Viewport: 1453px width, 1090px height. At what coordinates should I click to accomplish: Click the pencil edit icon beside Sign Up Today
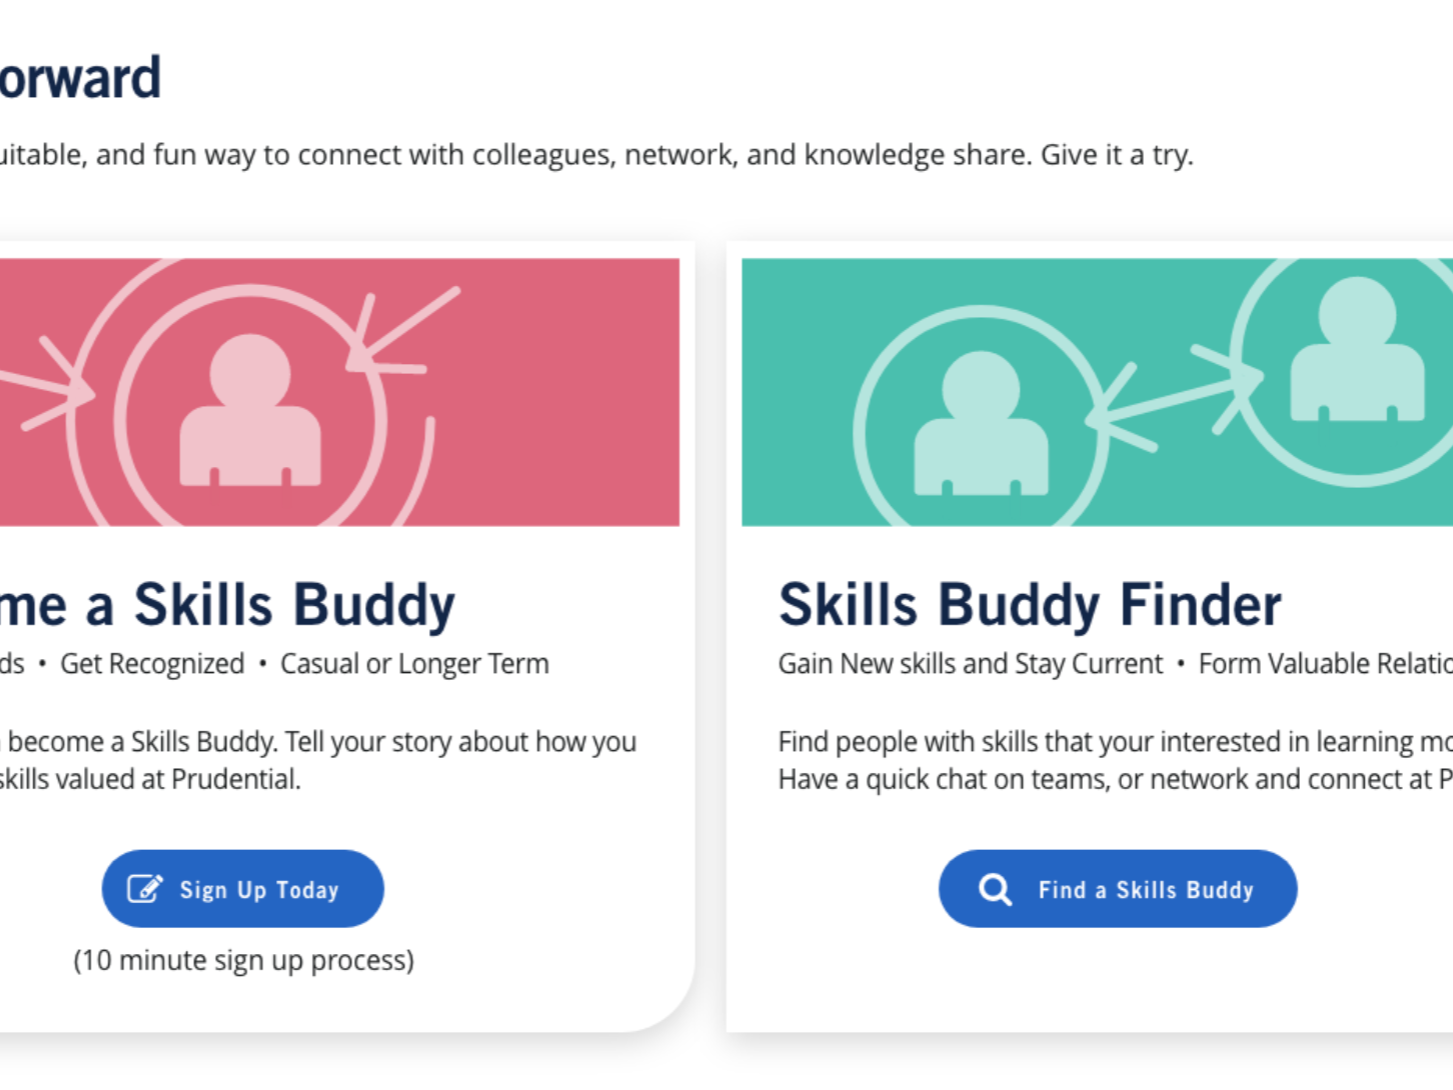pyautogui.click(x=145, y=889)
